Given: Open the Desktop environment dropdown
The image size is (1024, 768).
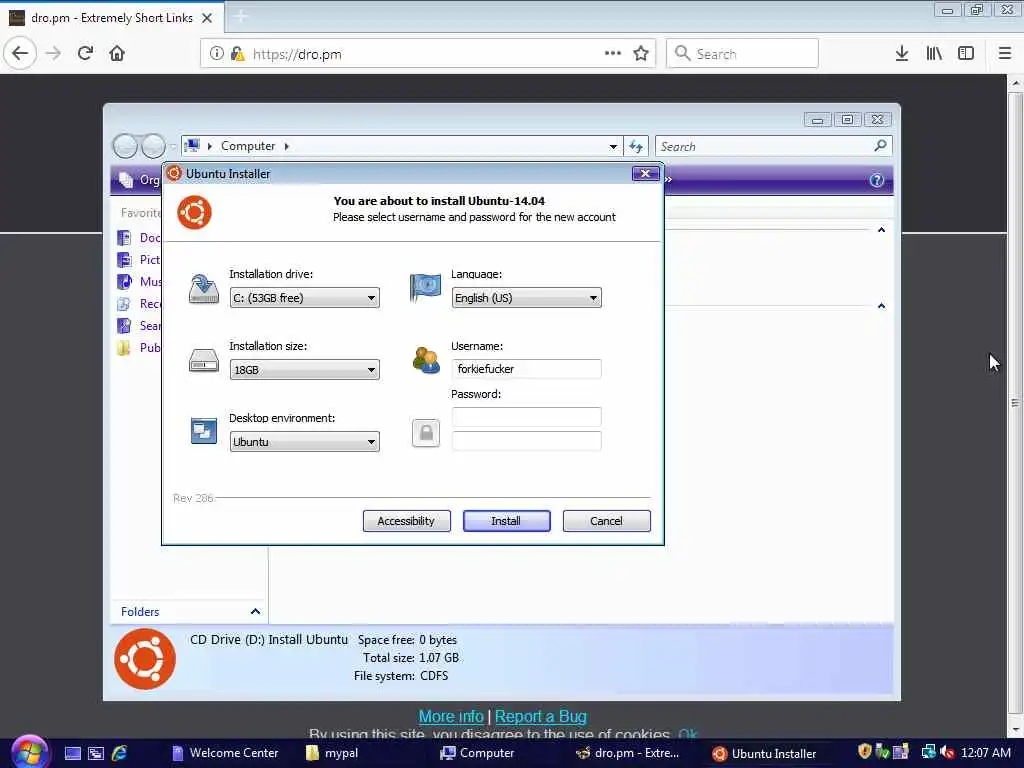Looking at the screenshot, I should (304, 441).
